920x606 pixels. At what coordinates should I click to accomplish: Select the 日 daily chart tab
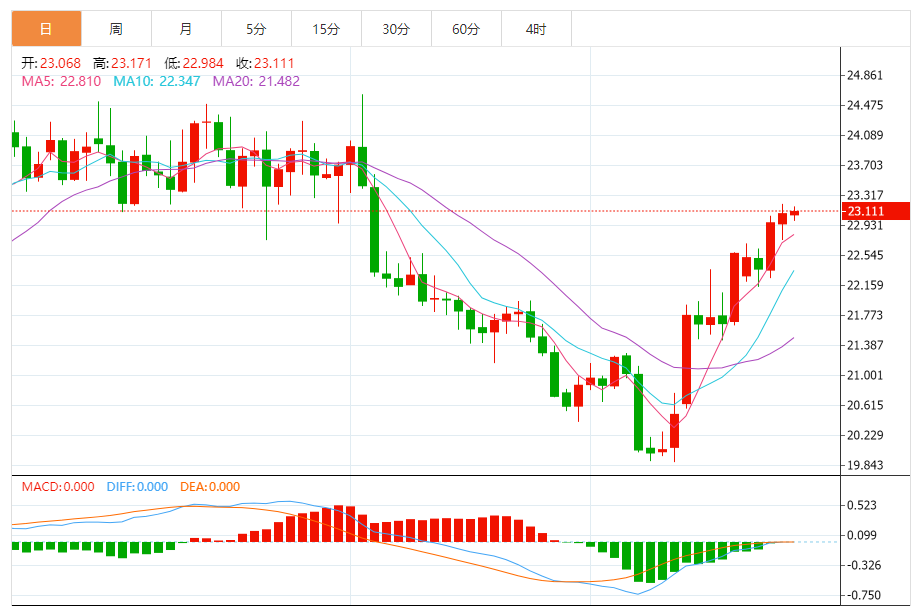point(46,29)
